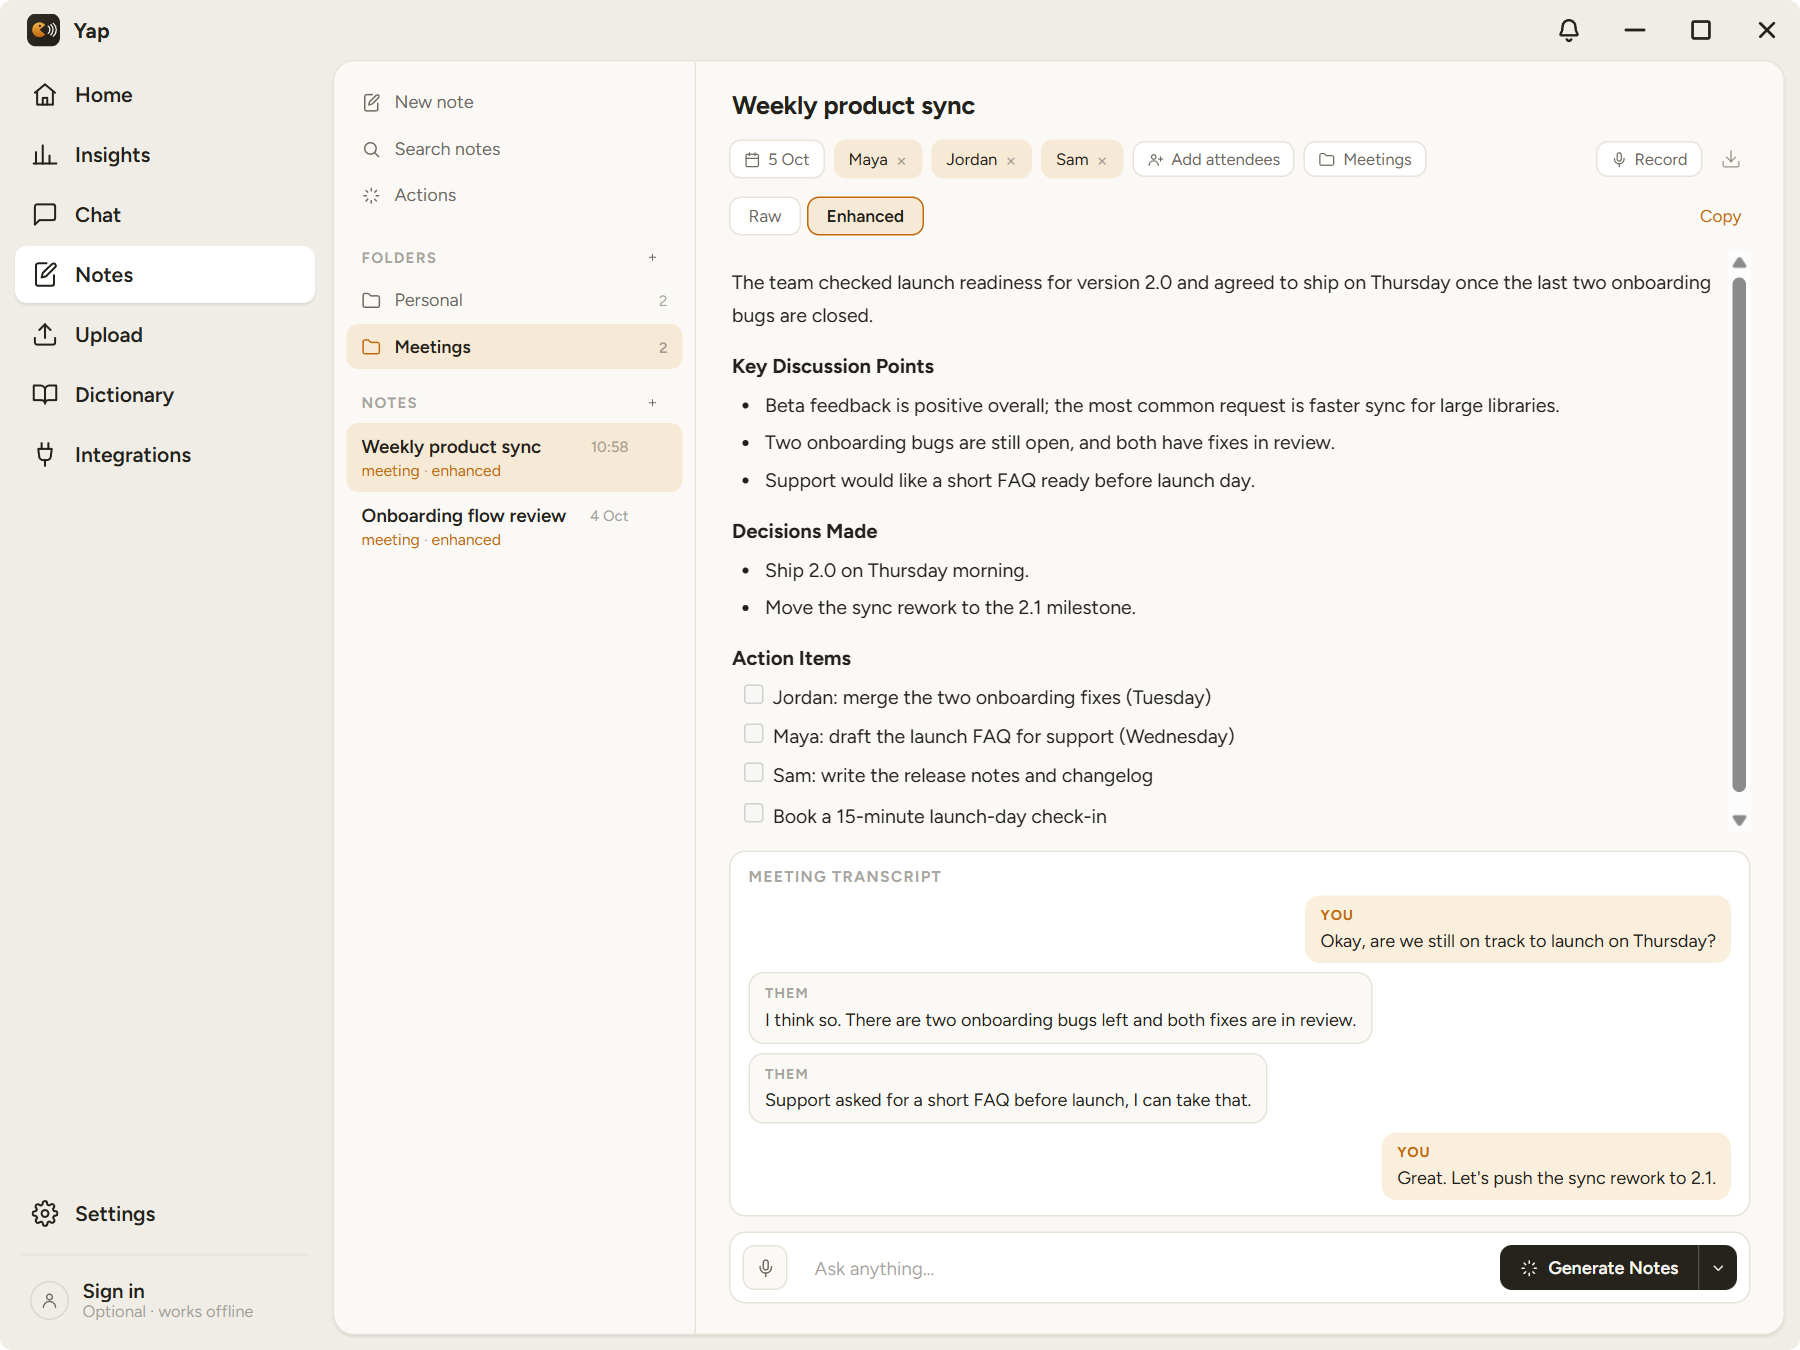Click Sign in at bottom left
The height and width of the screenshot is (1350, 1800).
[165, 1300]
